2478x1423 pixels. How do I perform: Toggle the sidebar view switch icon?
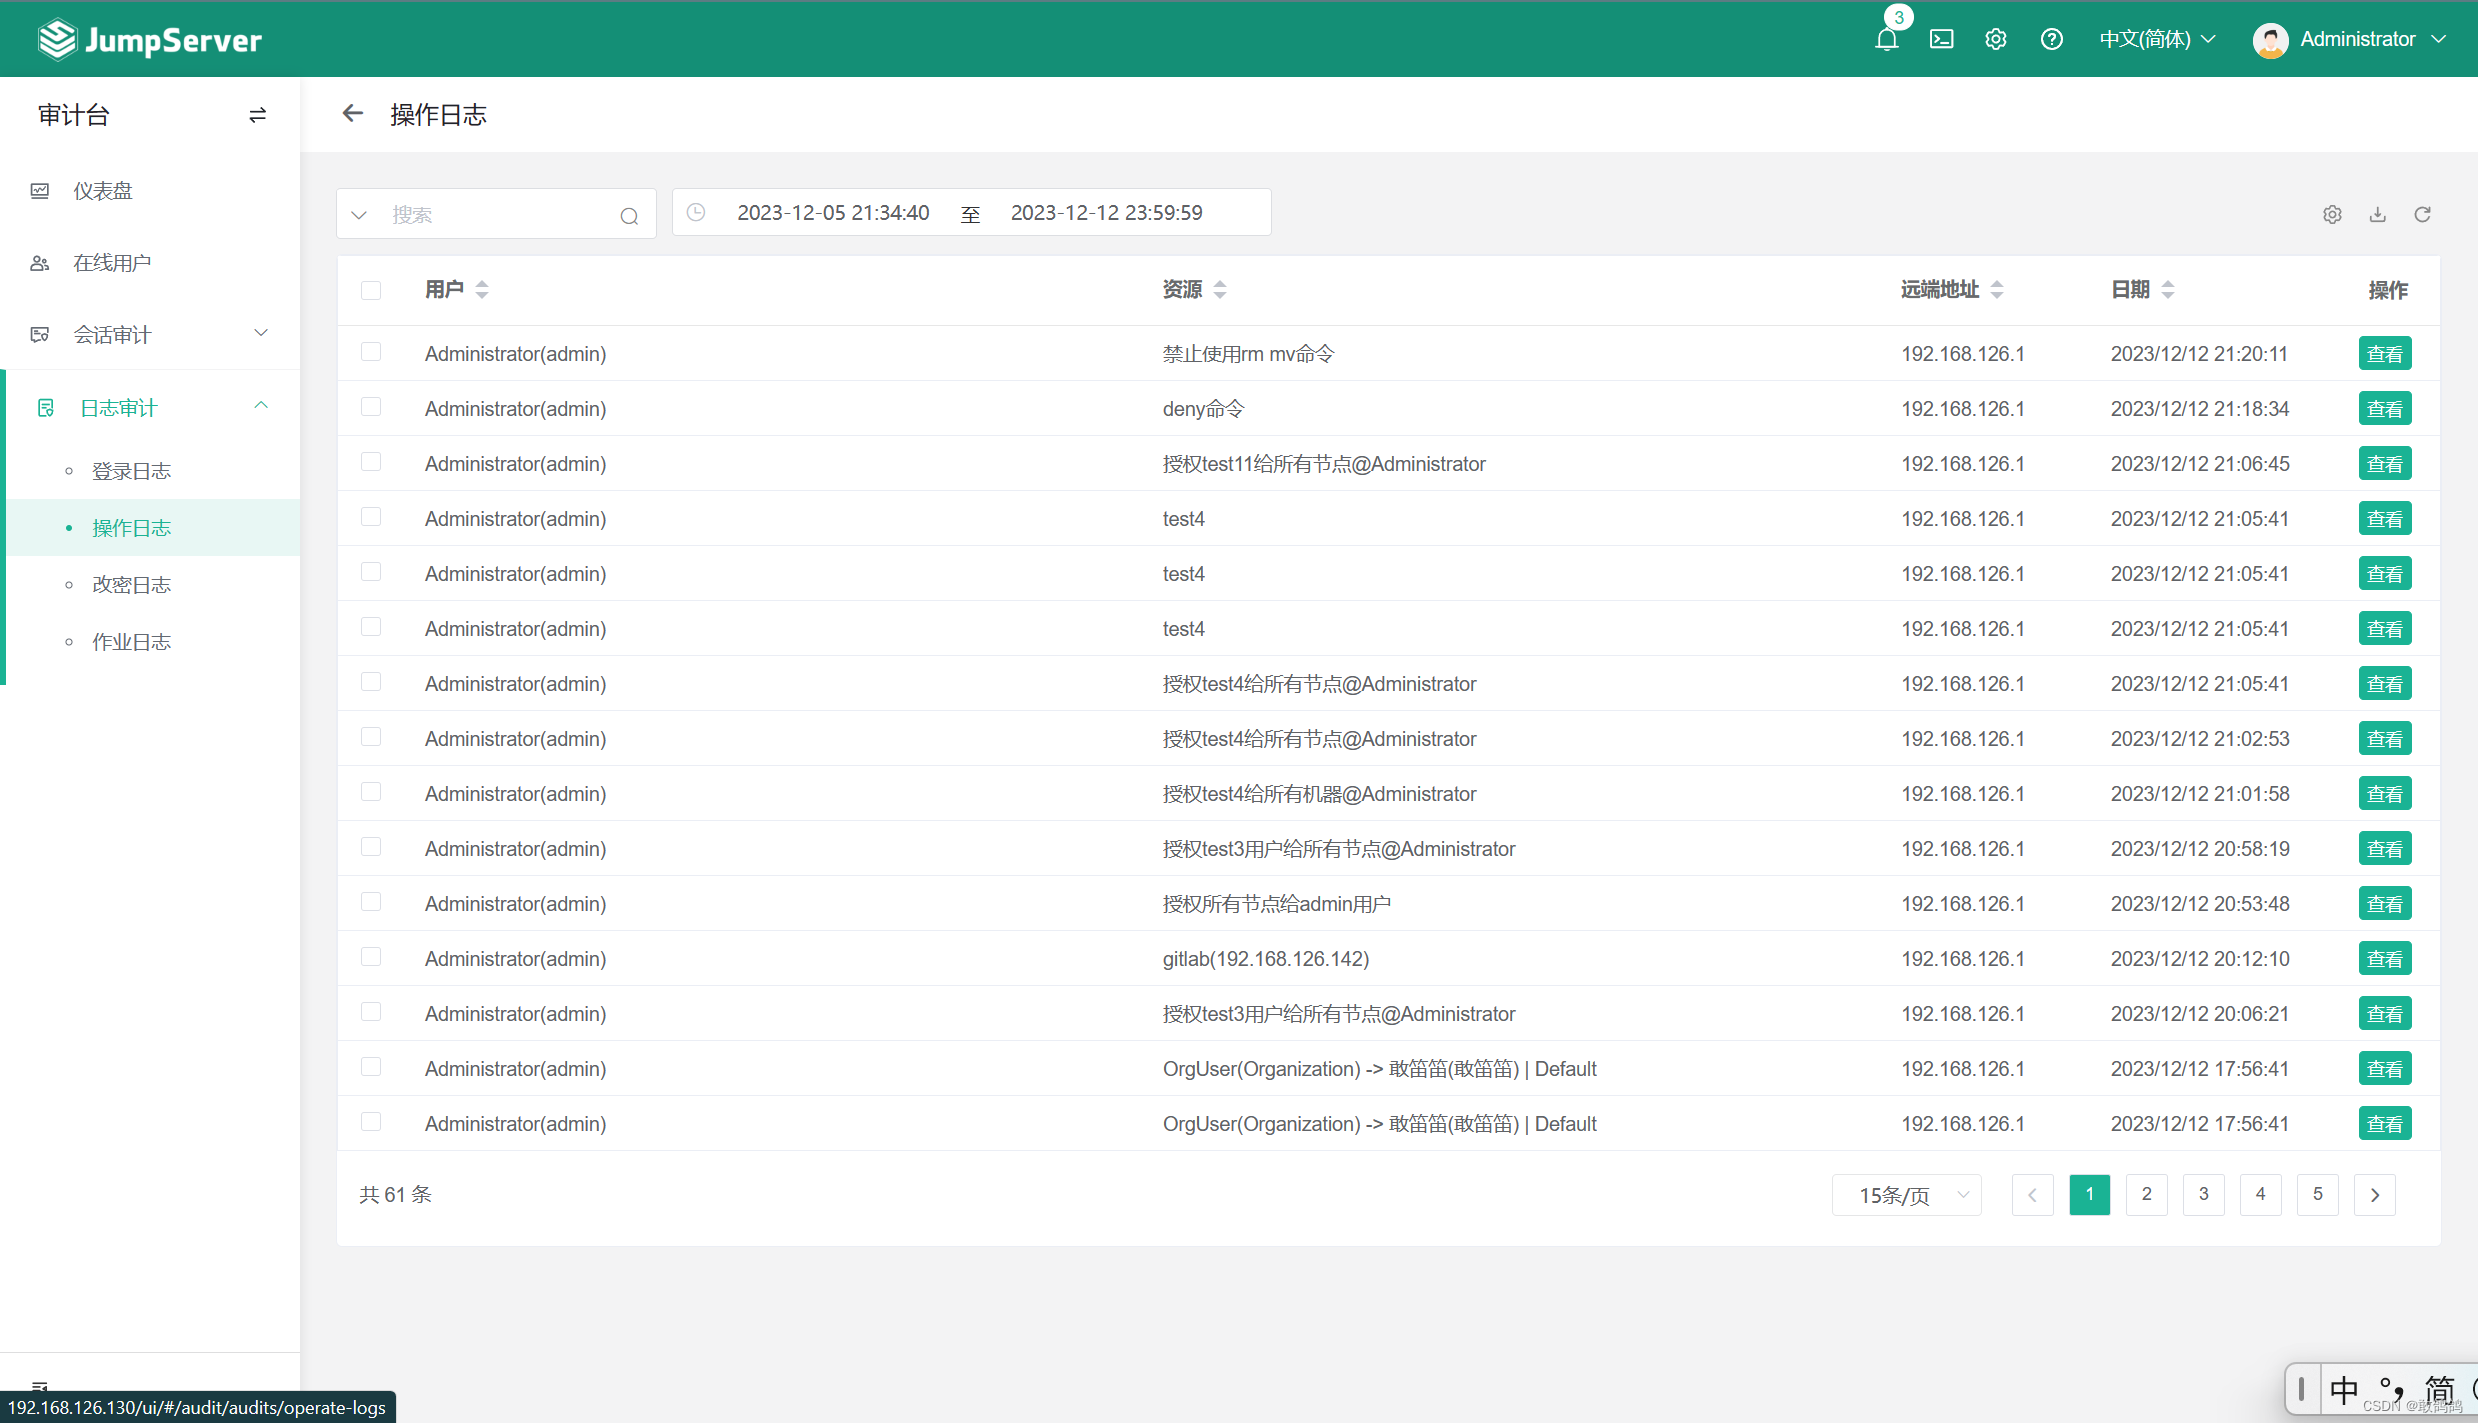tap(257, 115)
